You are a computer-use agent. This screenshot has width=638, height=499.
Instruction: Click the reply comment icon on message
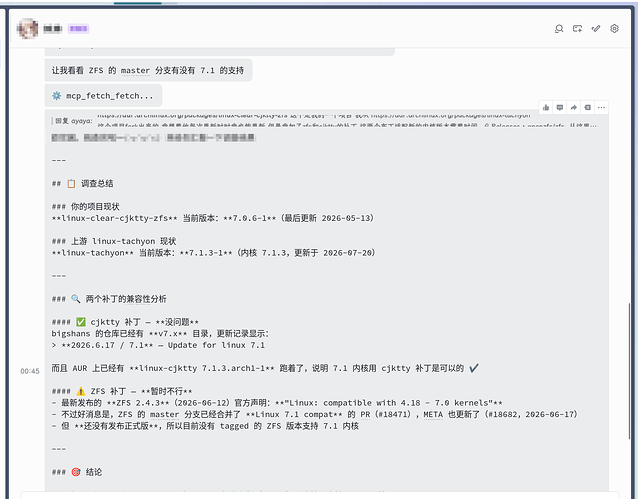click(x=560, y=107)
